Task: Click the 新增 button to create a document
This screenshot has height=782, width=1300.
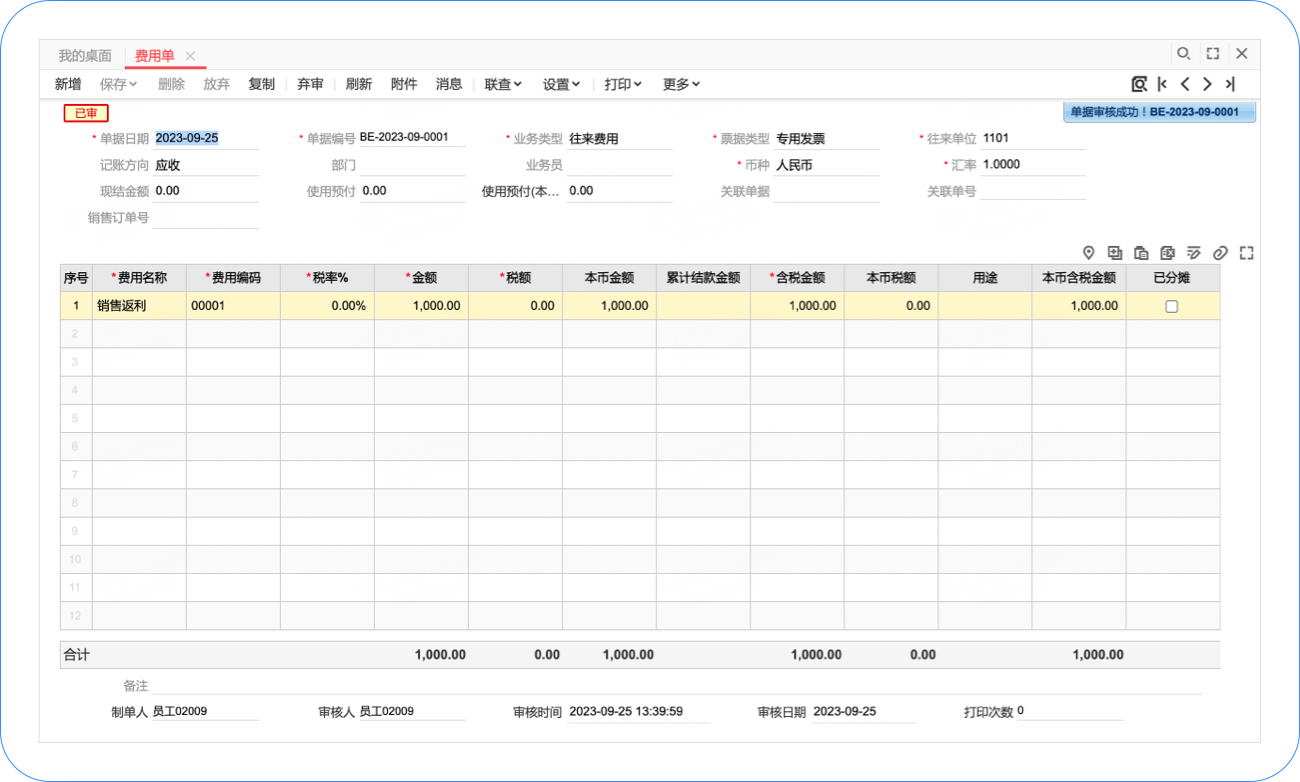Action: click(x=68, y=84)
